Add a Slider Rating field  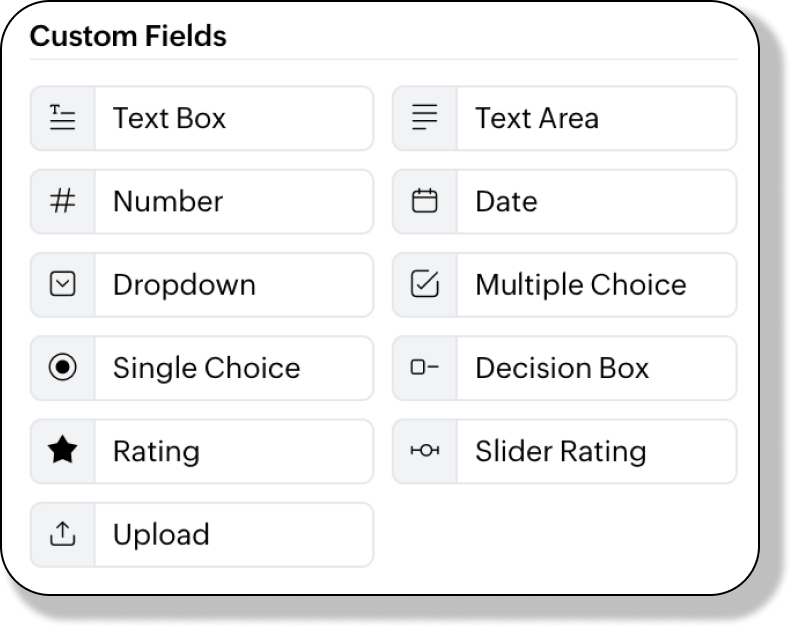pyautogui.click(x=565, y=451)
